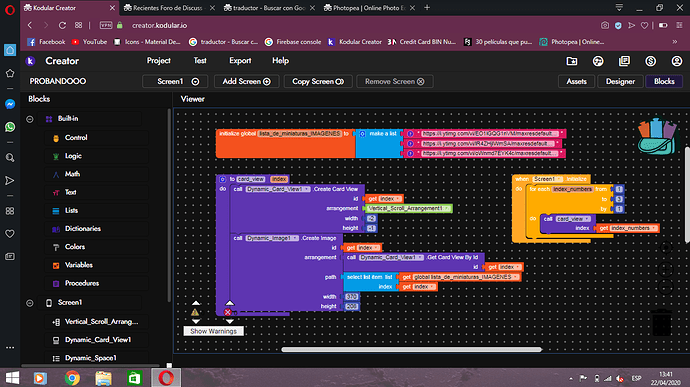This screenshot has width=690, height=387.
Task: Collapse the Screen1 component tree
Action: click(29, 303)
